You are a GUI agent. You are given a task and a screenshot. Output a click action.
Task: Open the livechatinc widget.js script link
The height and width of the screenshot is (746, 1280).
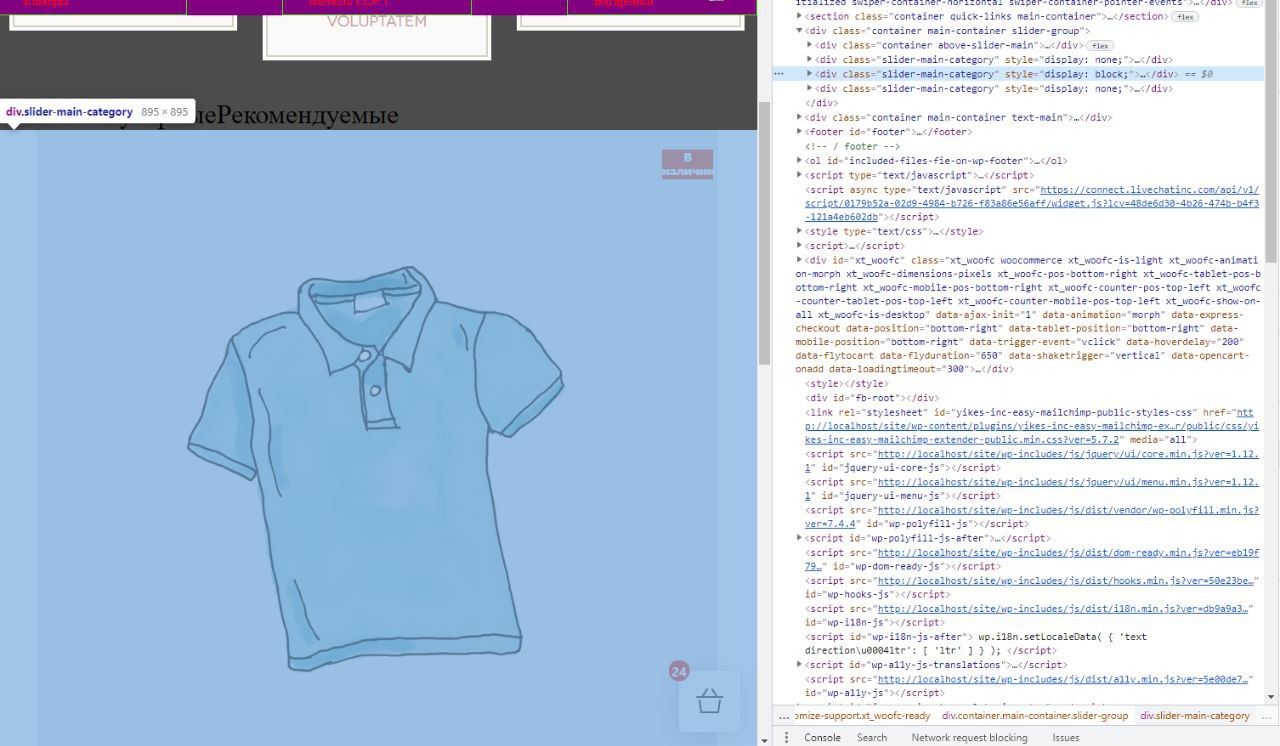[x=1032, y=203]
